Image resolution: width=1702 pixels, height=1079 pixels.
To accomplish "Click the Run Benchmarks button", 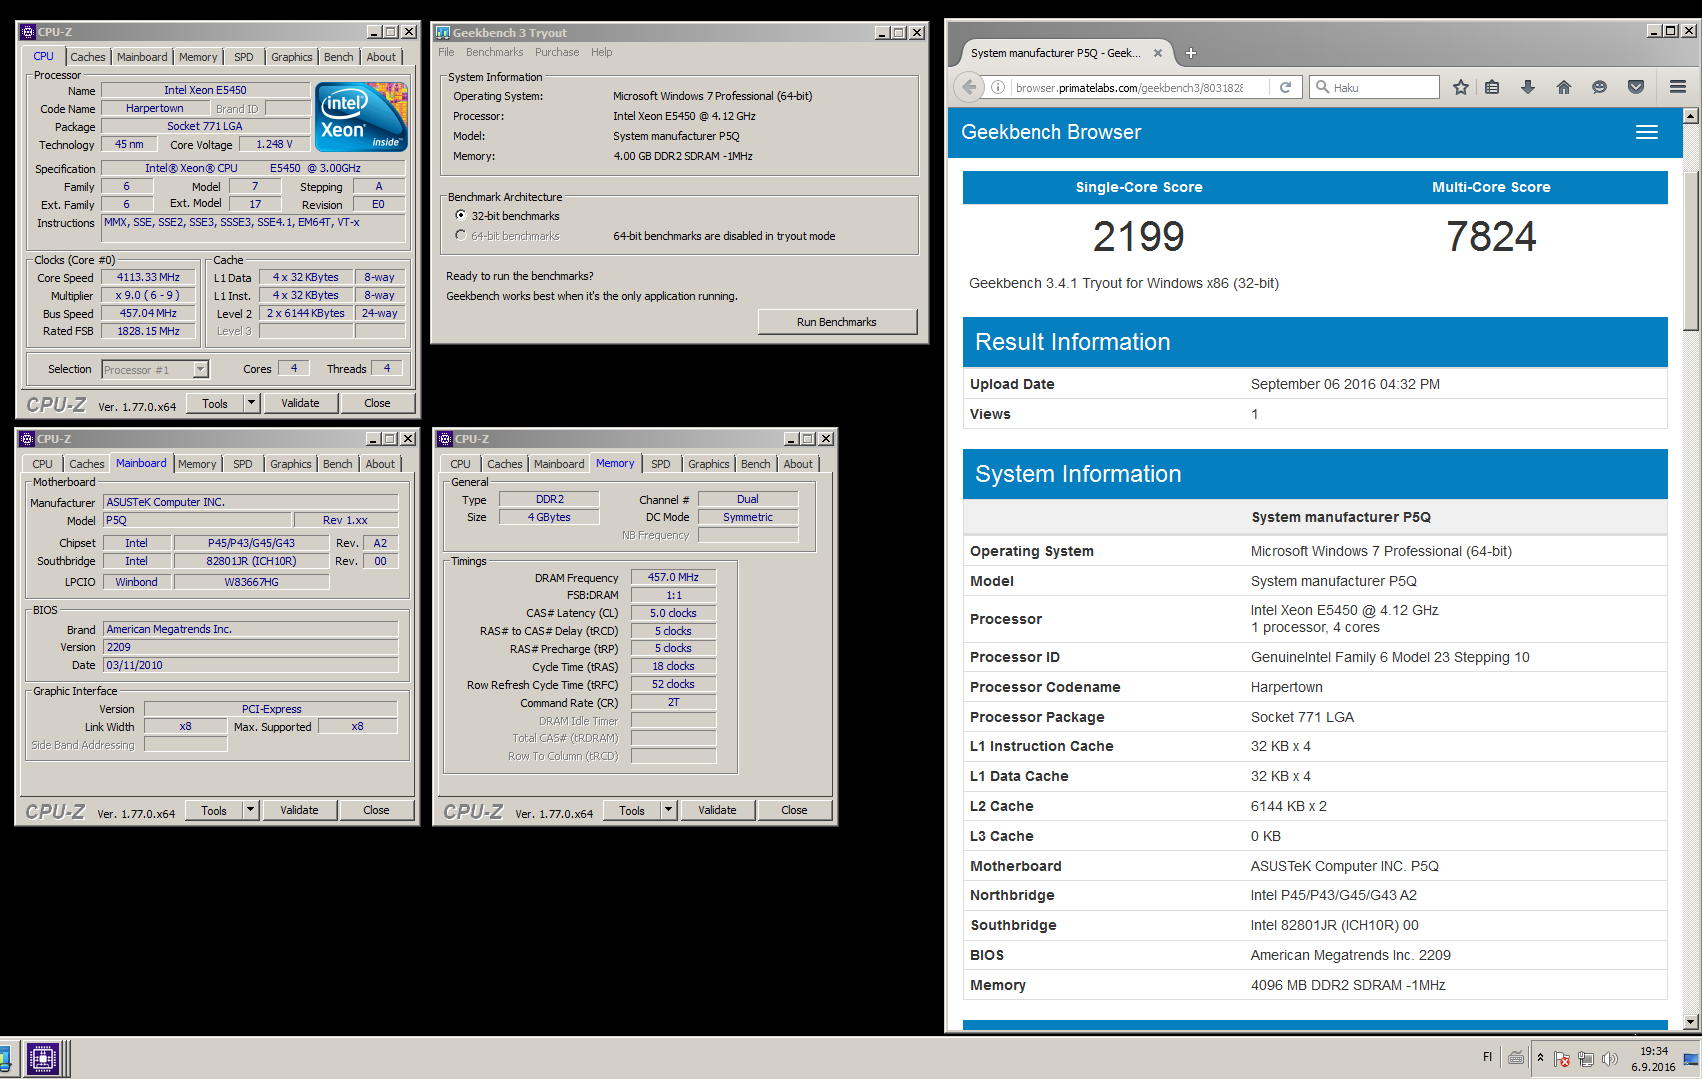I will [x=837, y=322].
